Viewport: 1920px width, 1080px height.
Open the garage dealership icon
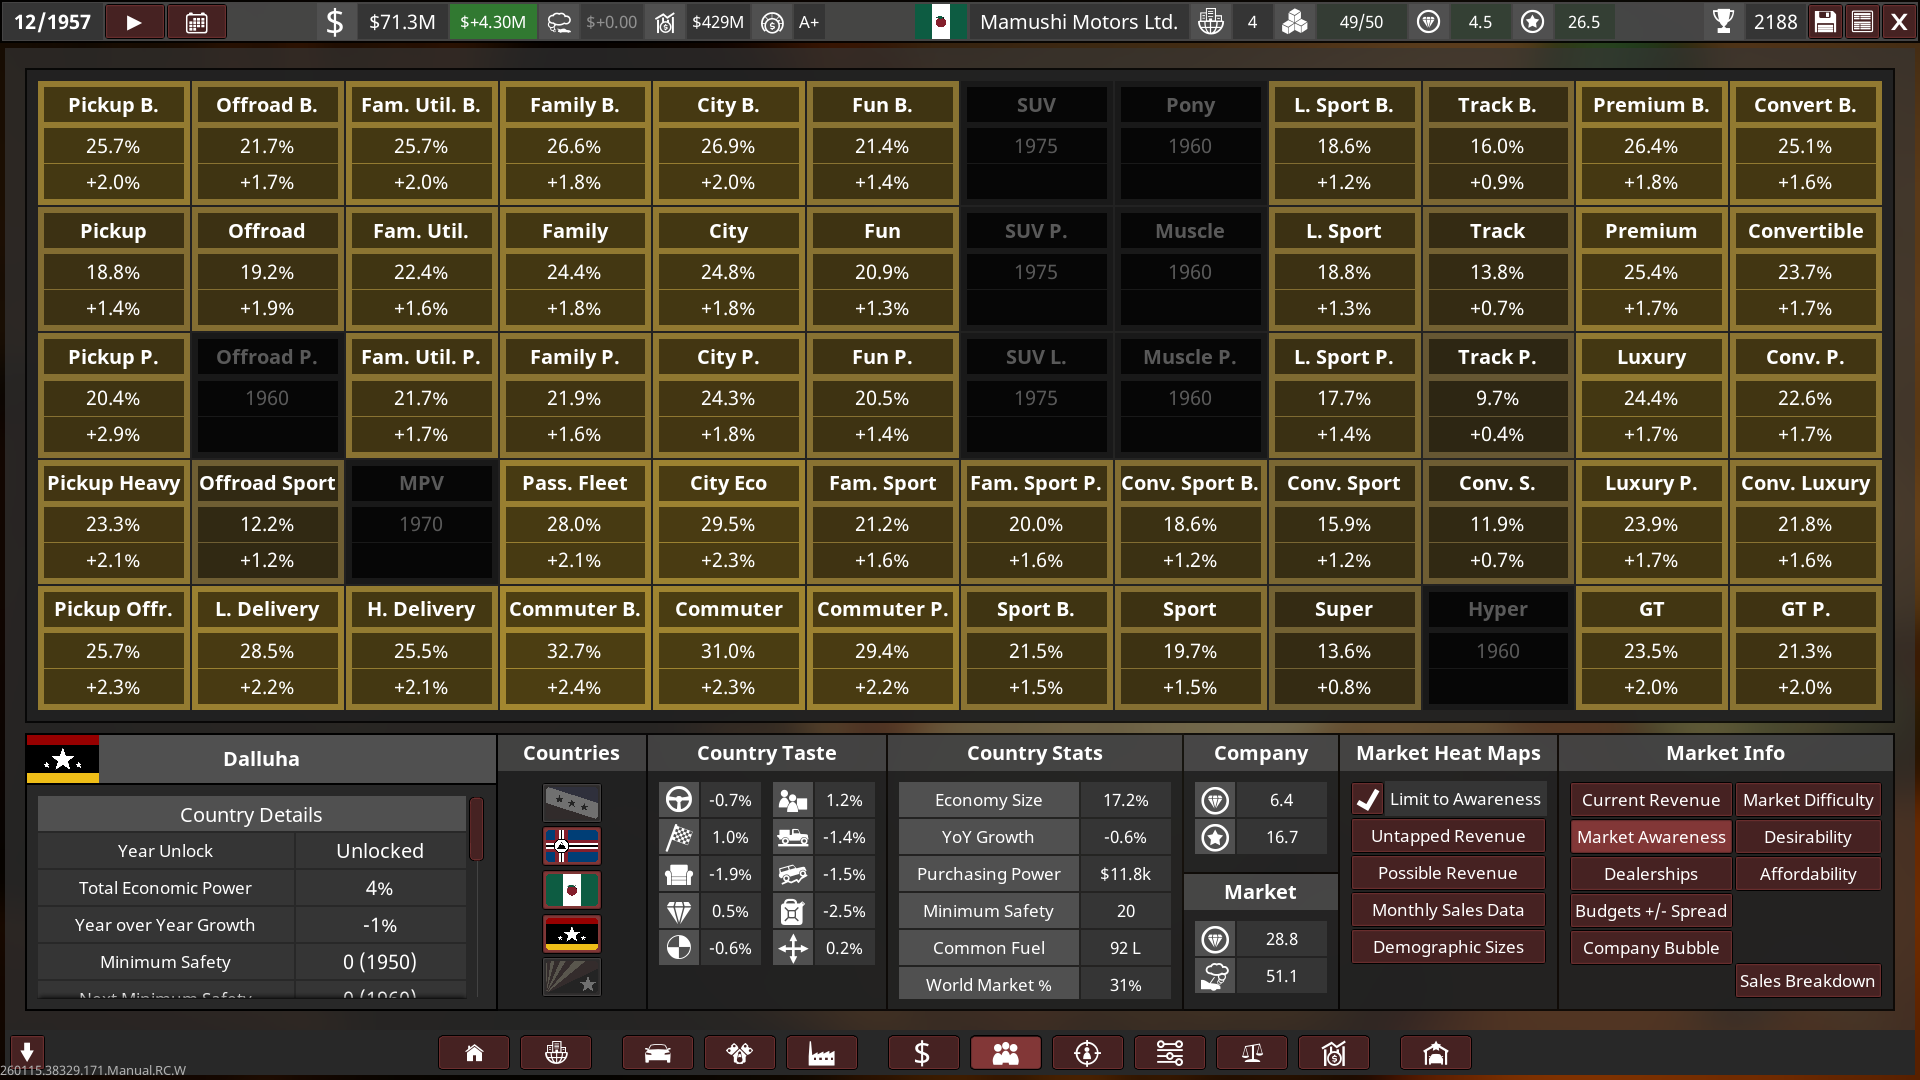pyautogui.click(x=1435, y=1053)
